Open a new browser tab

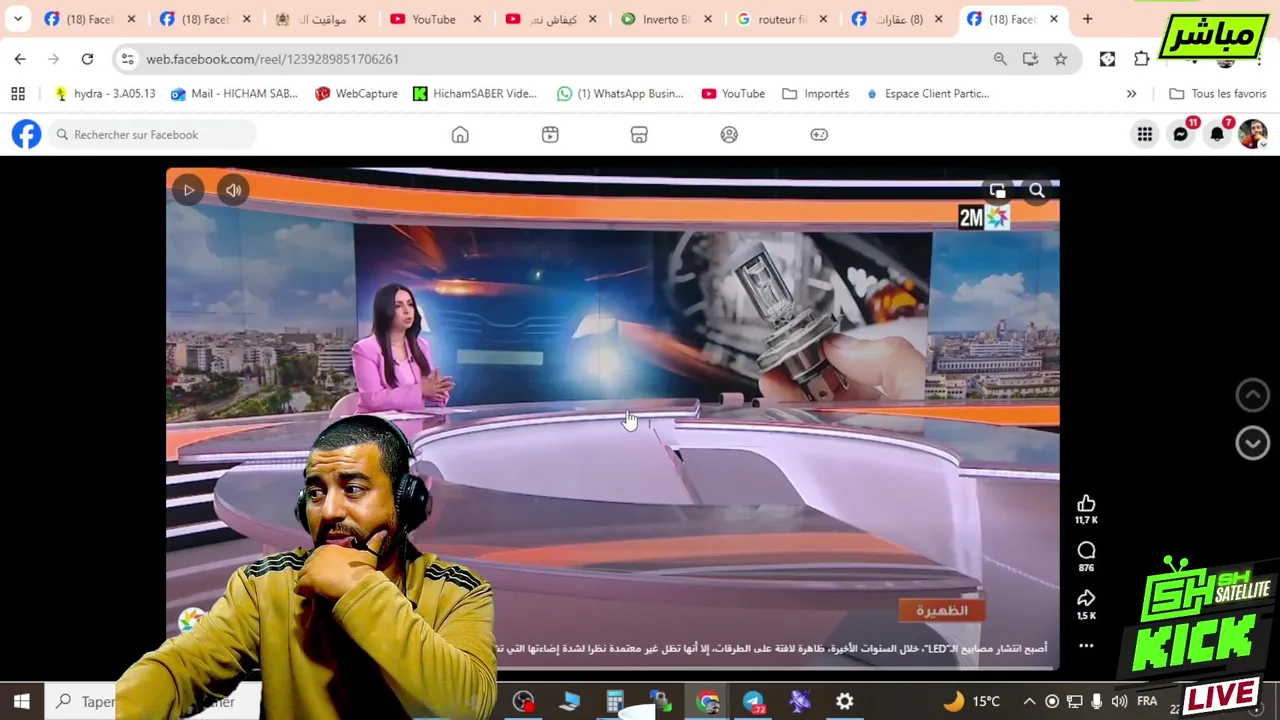pyautogui.click(x=1087, y=19)
